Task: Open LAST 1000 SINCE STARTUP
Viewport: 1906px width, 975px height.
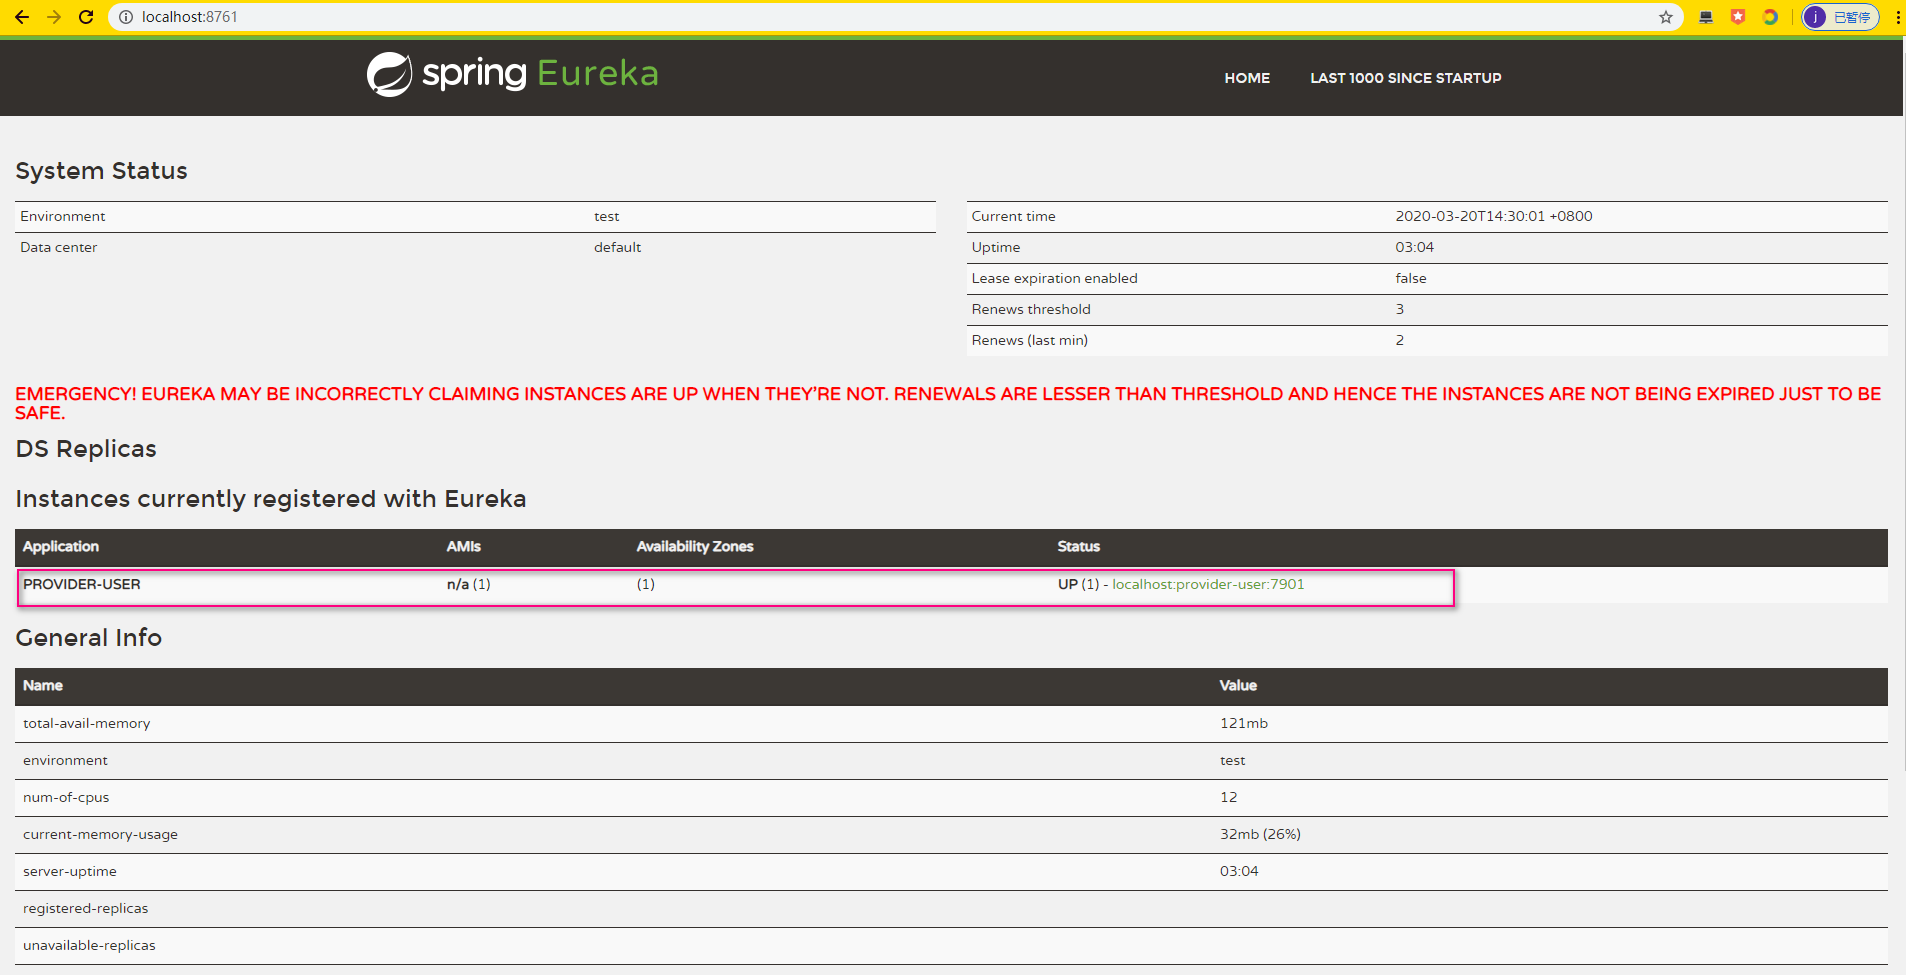Action: tap(1405, 77)
